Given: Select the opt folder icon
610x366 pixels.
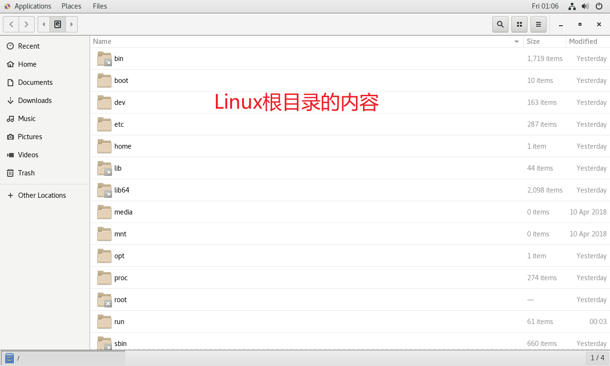Looking at the screenshot, I should (x=104, y=256).
